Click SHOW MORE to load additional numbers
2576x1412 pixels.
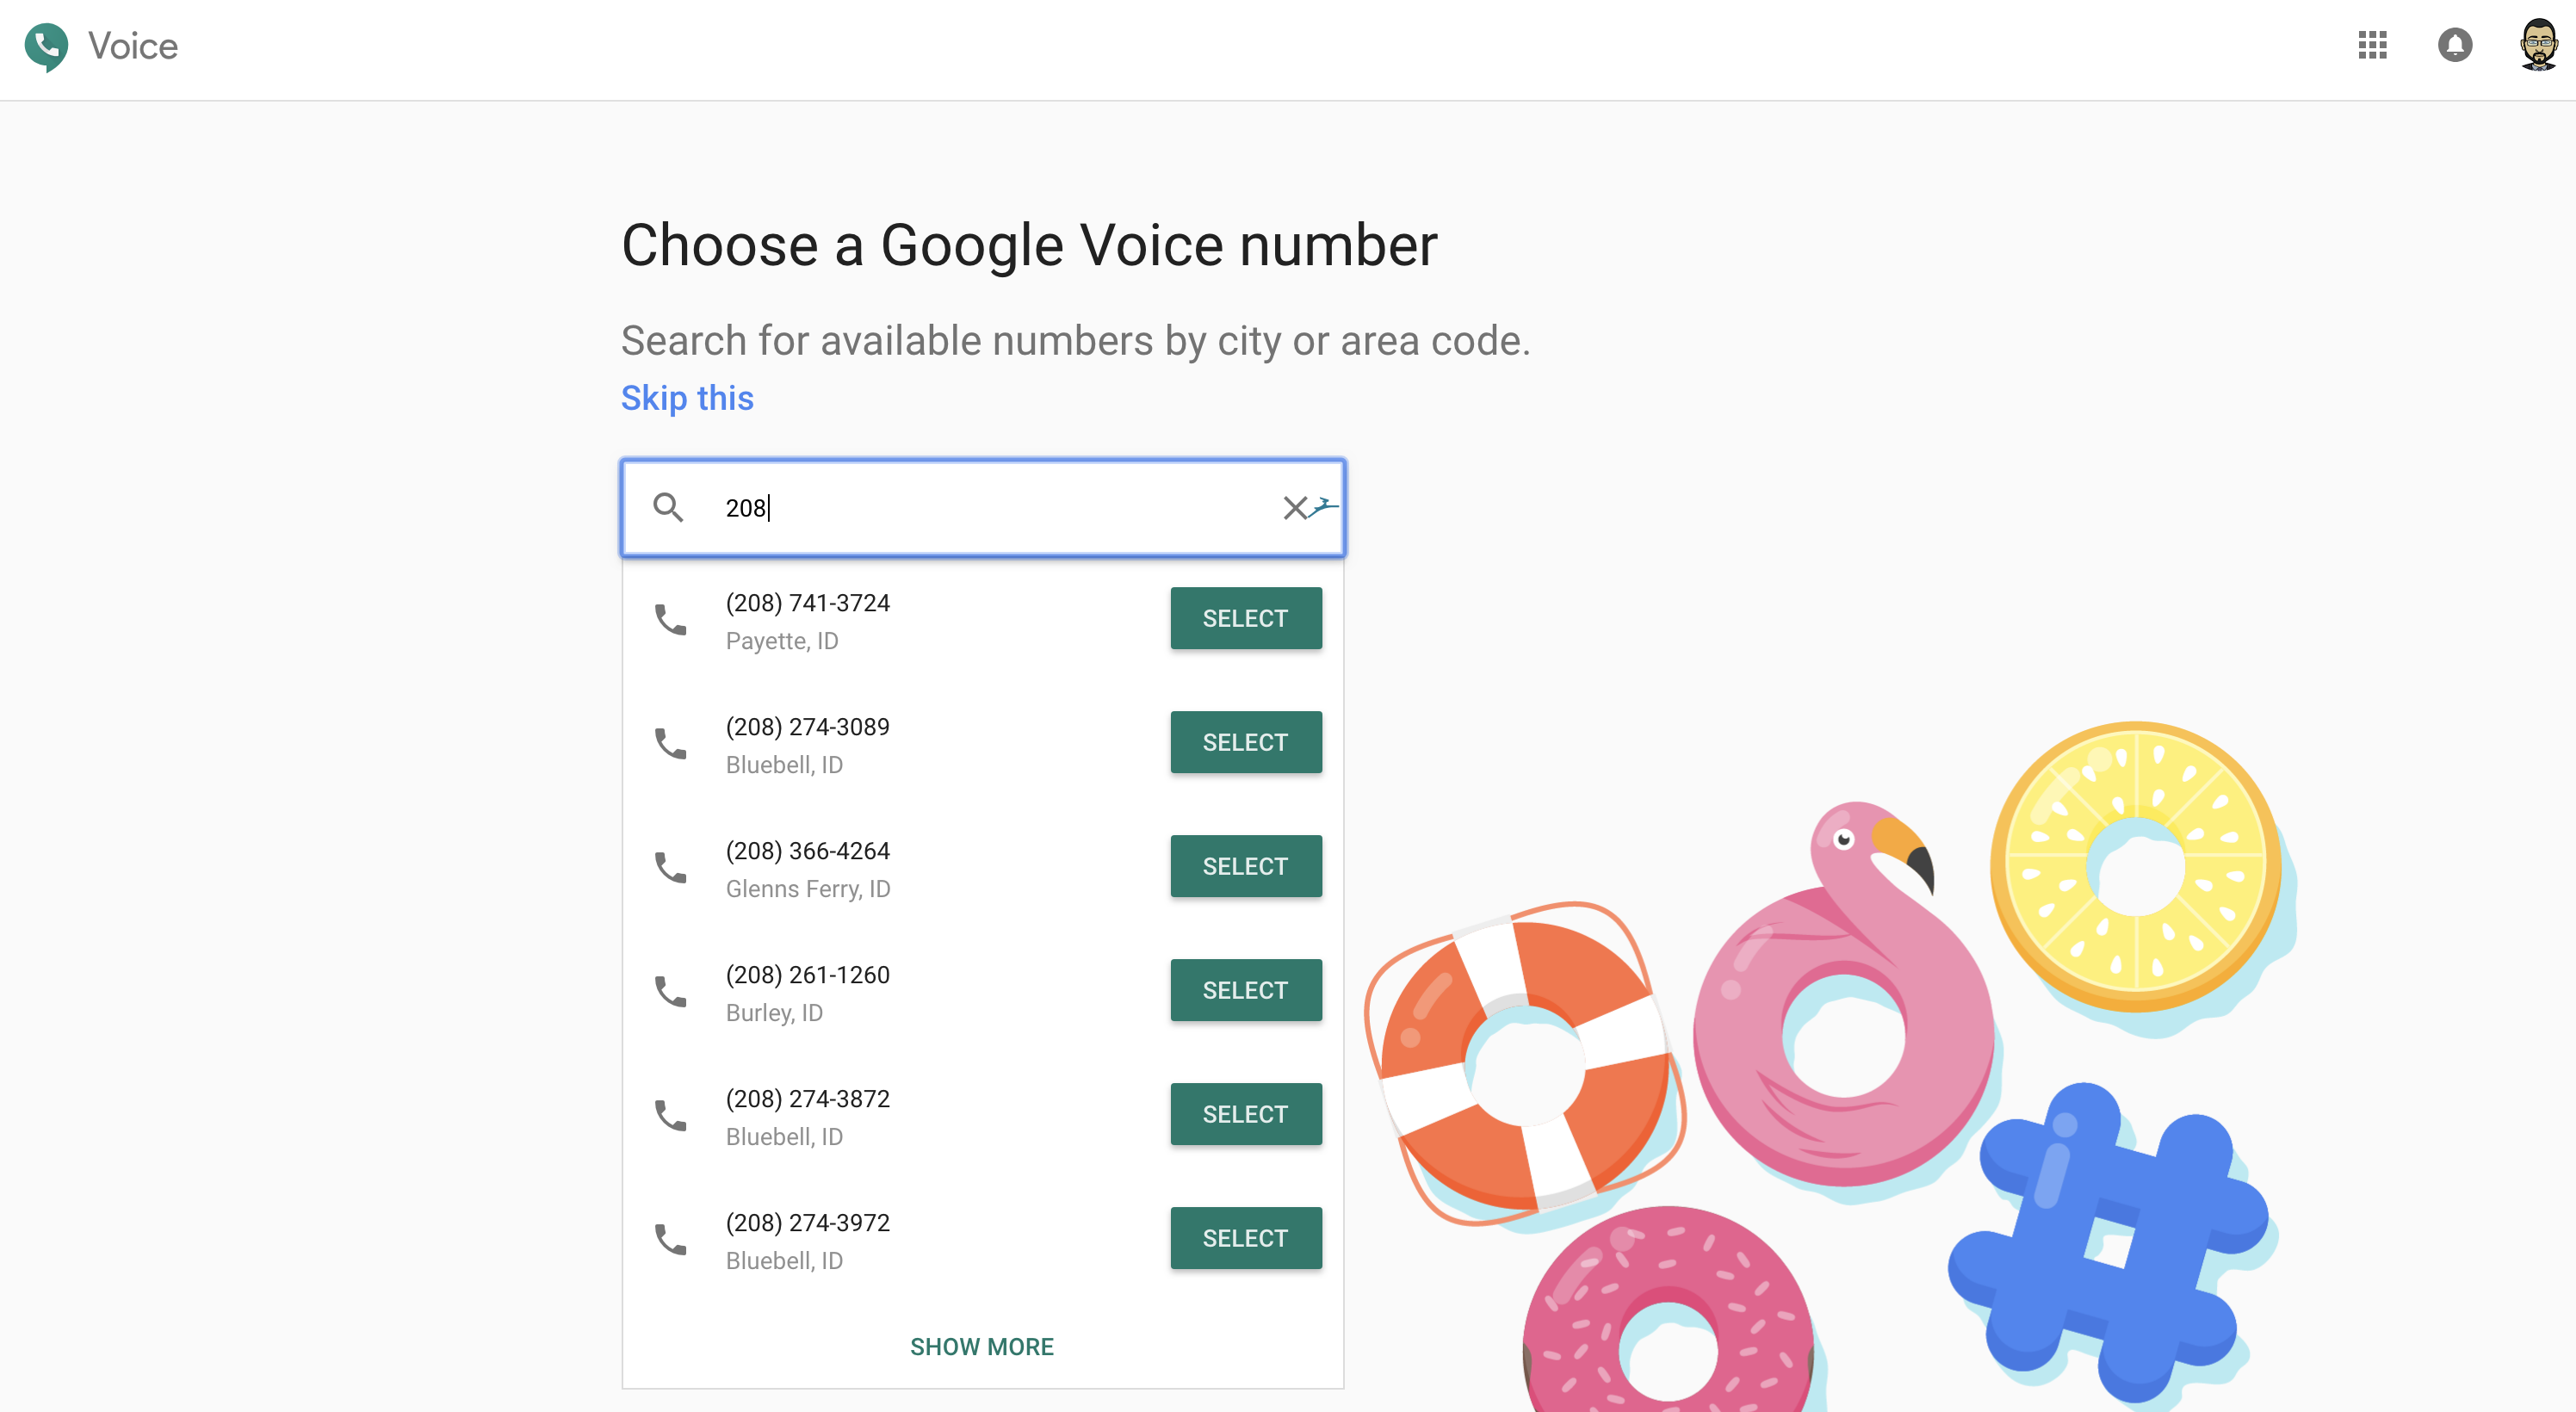point(982,1346)
